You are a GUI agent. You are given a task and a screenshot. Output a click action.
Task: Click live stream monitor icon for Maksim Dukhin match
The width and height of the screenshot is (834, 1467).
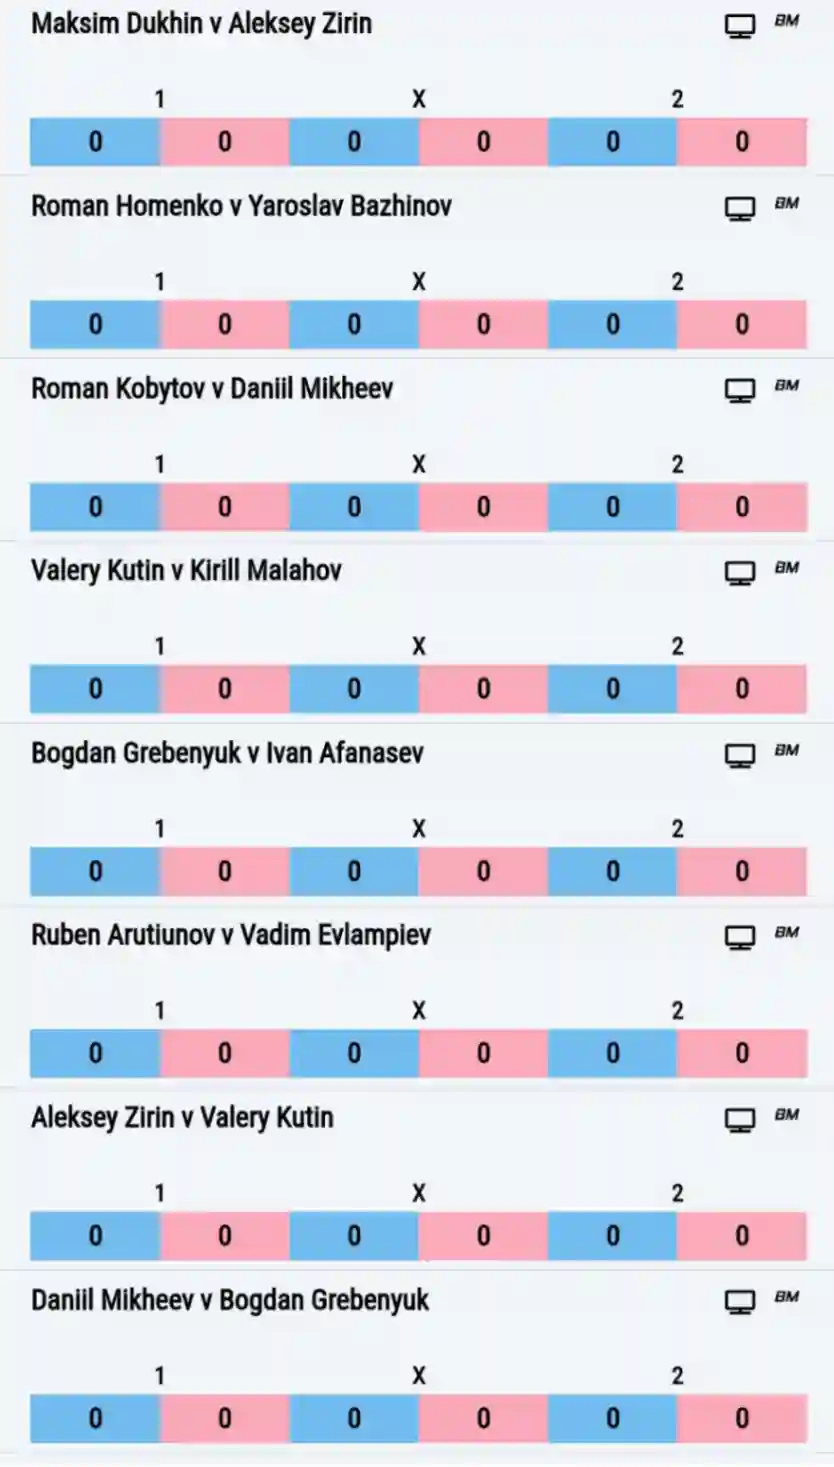tap(739, 26)
